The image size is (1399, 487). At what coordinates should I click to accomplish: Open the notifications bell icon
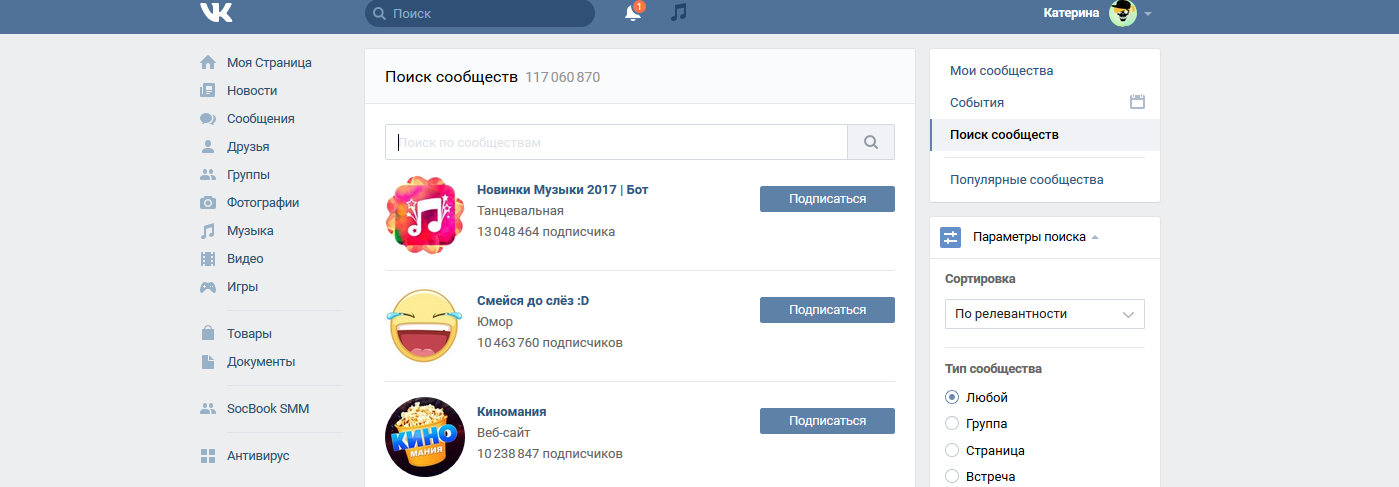click(x=632, y=13)
